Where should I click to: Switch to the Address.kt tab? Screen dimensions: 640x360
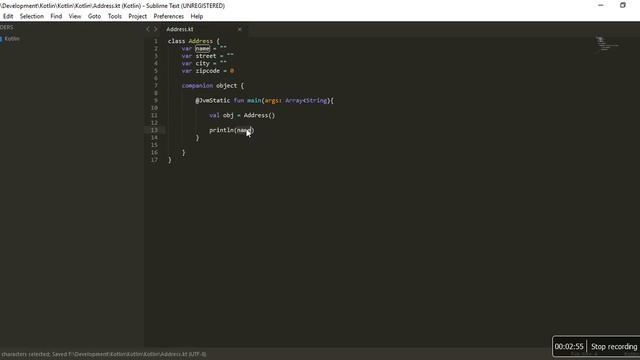(180, 29)
